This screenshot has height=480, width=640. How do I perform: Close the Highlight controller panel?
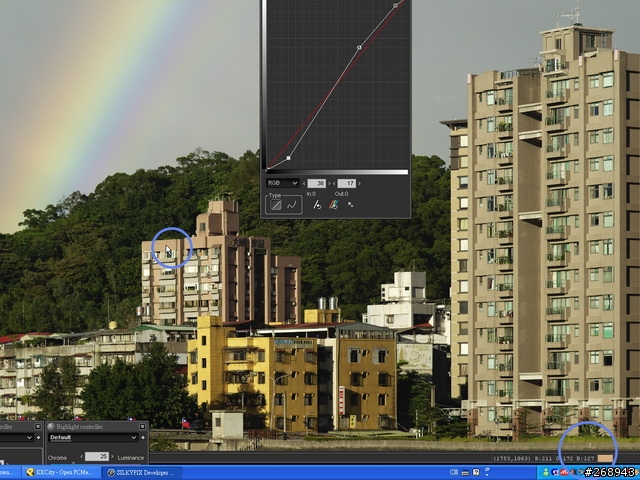(x=142, y=427)
